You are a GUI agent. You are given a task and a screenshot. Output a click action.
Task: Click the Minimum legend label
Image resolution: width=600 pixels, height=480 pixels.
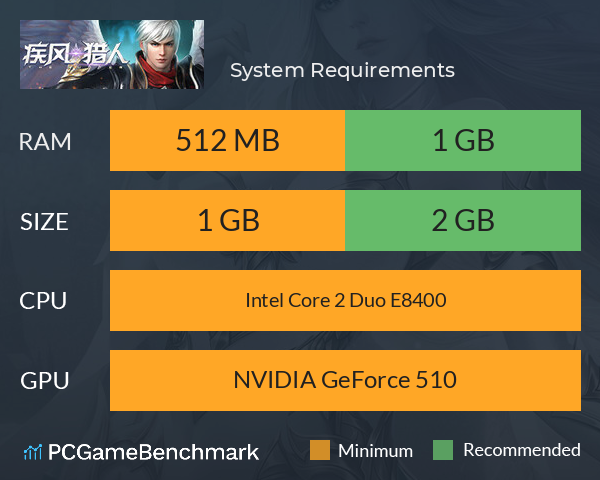[x=375, y=451]
